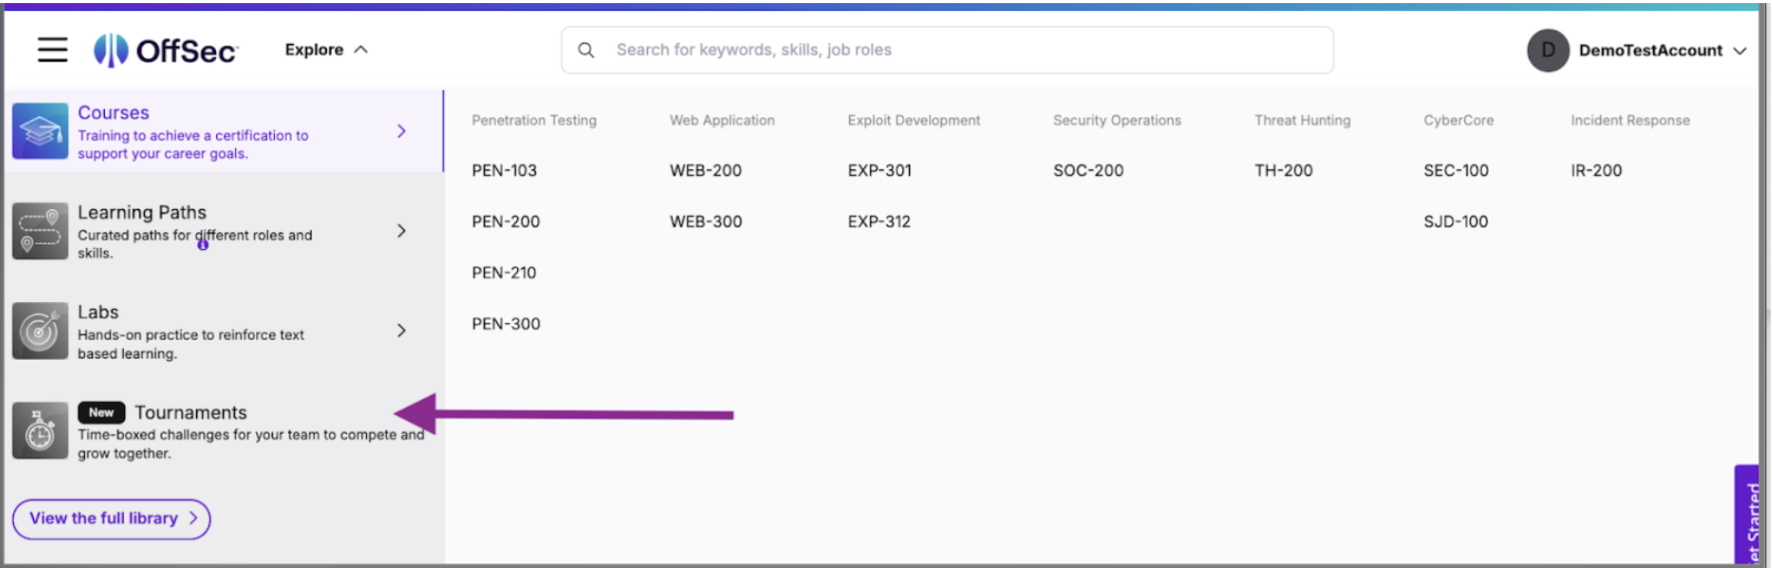This screenshot has width=1772, height=568.
Task: Click View the full library button
Action: (x=111, y=519)
